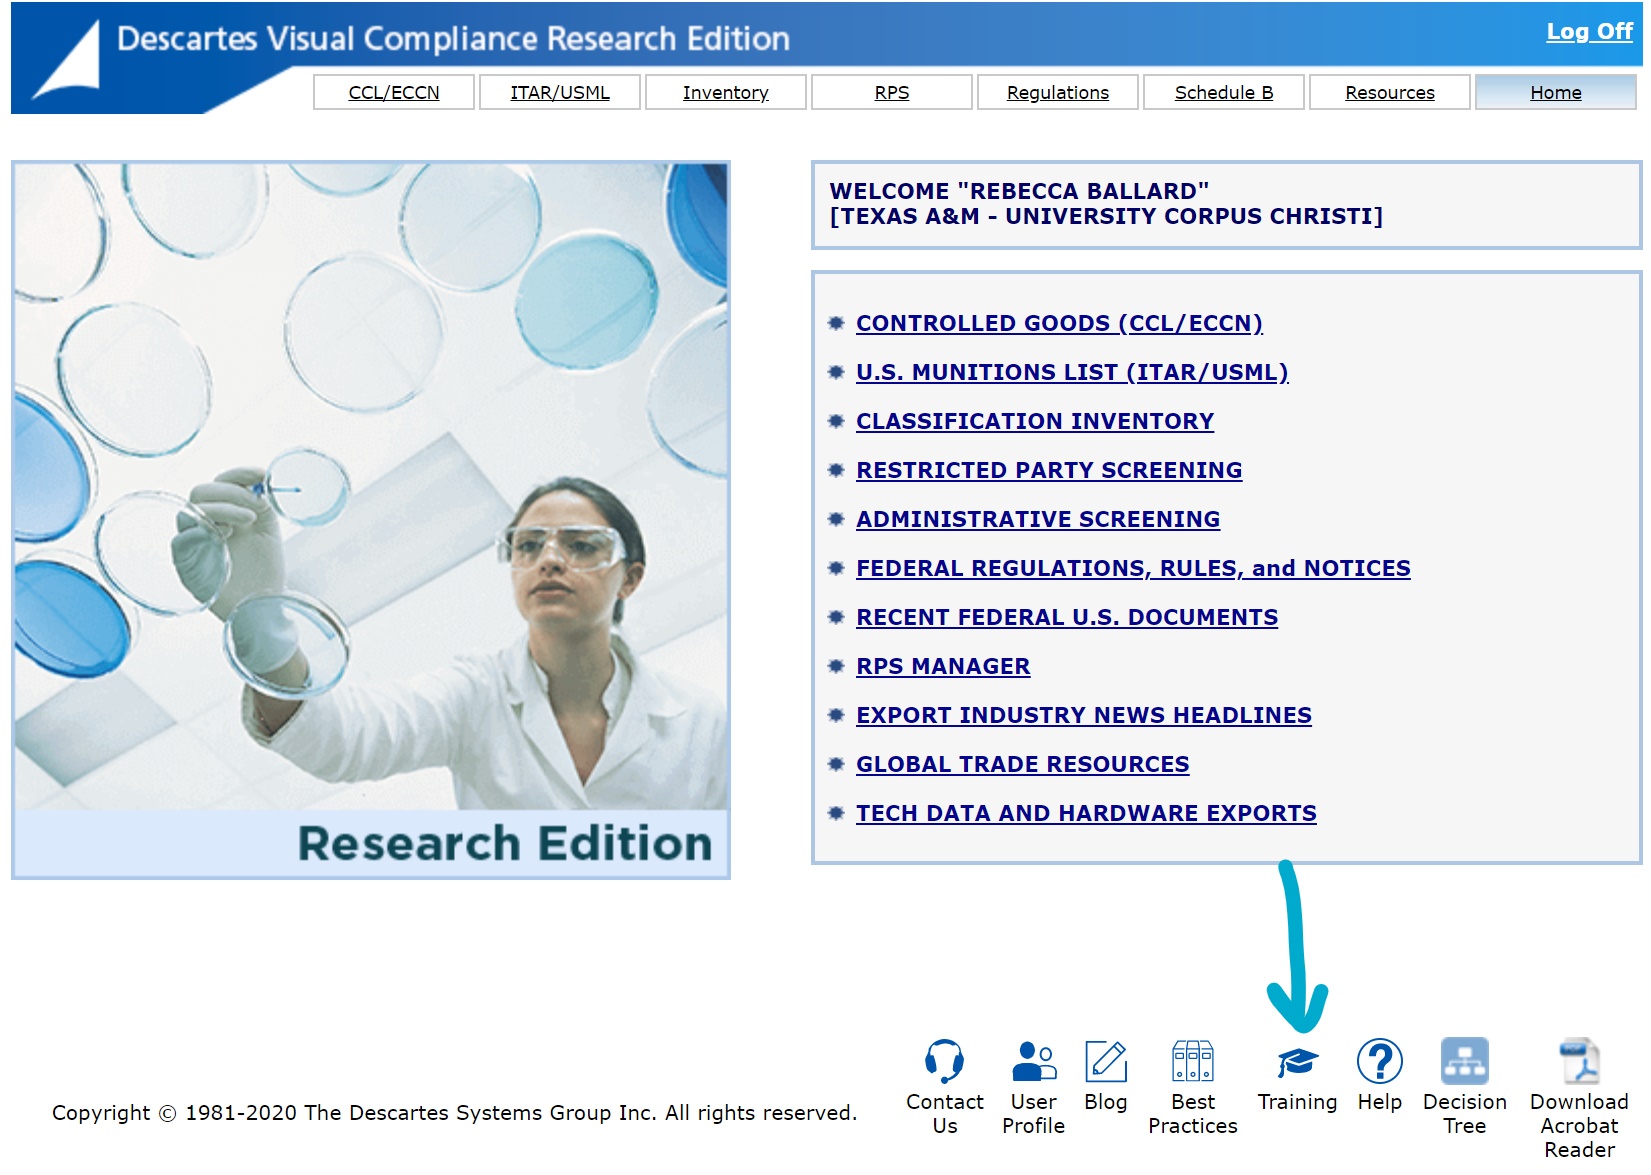Click the Training graduation cap icon
The width and height of the screenshot is (1651, 1175).
[1298, 1063]
